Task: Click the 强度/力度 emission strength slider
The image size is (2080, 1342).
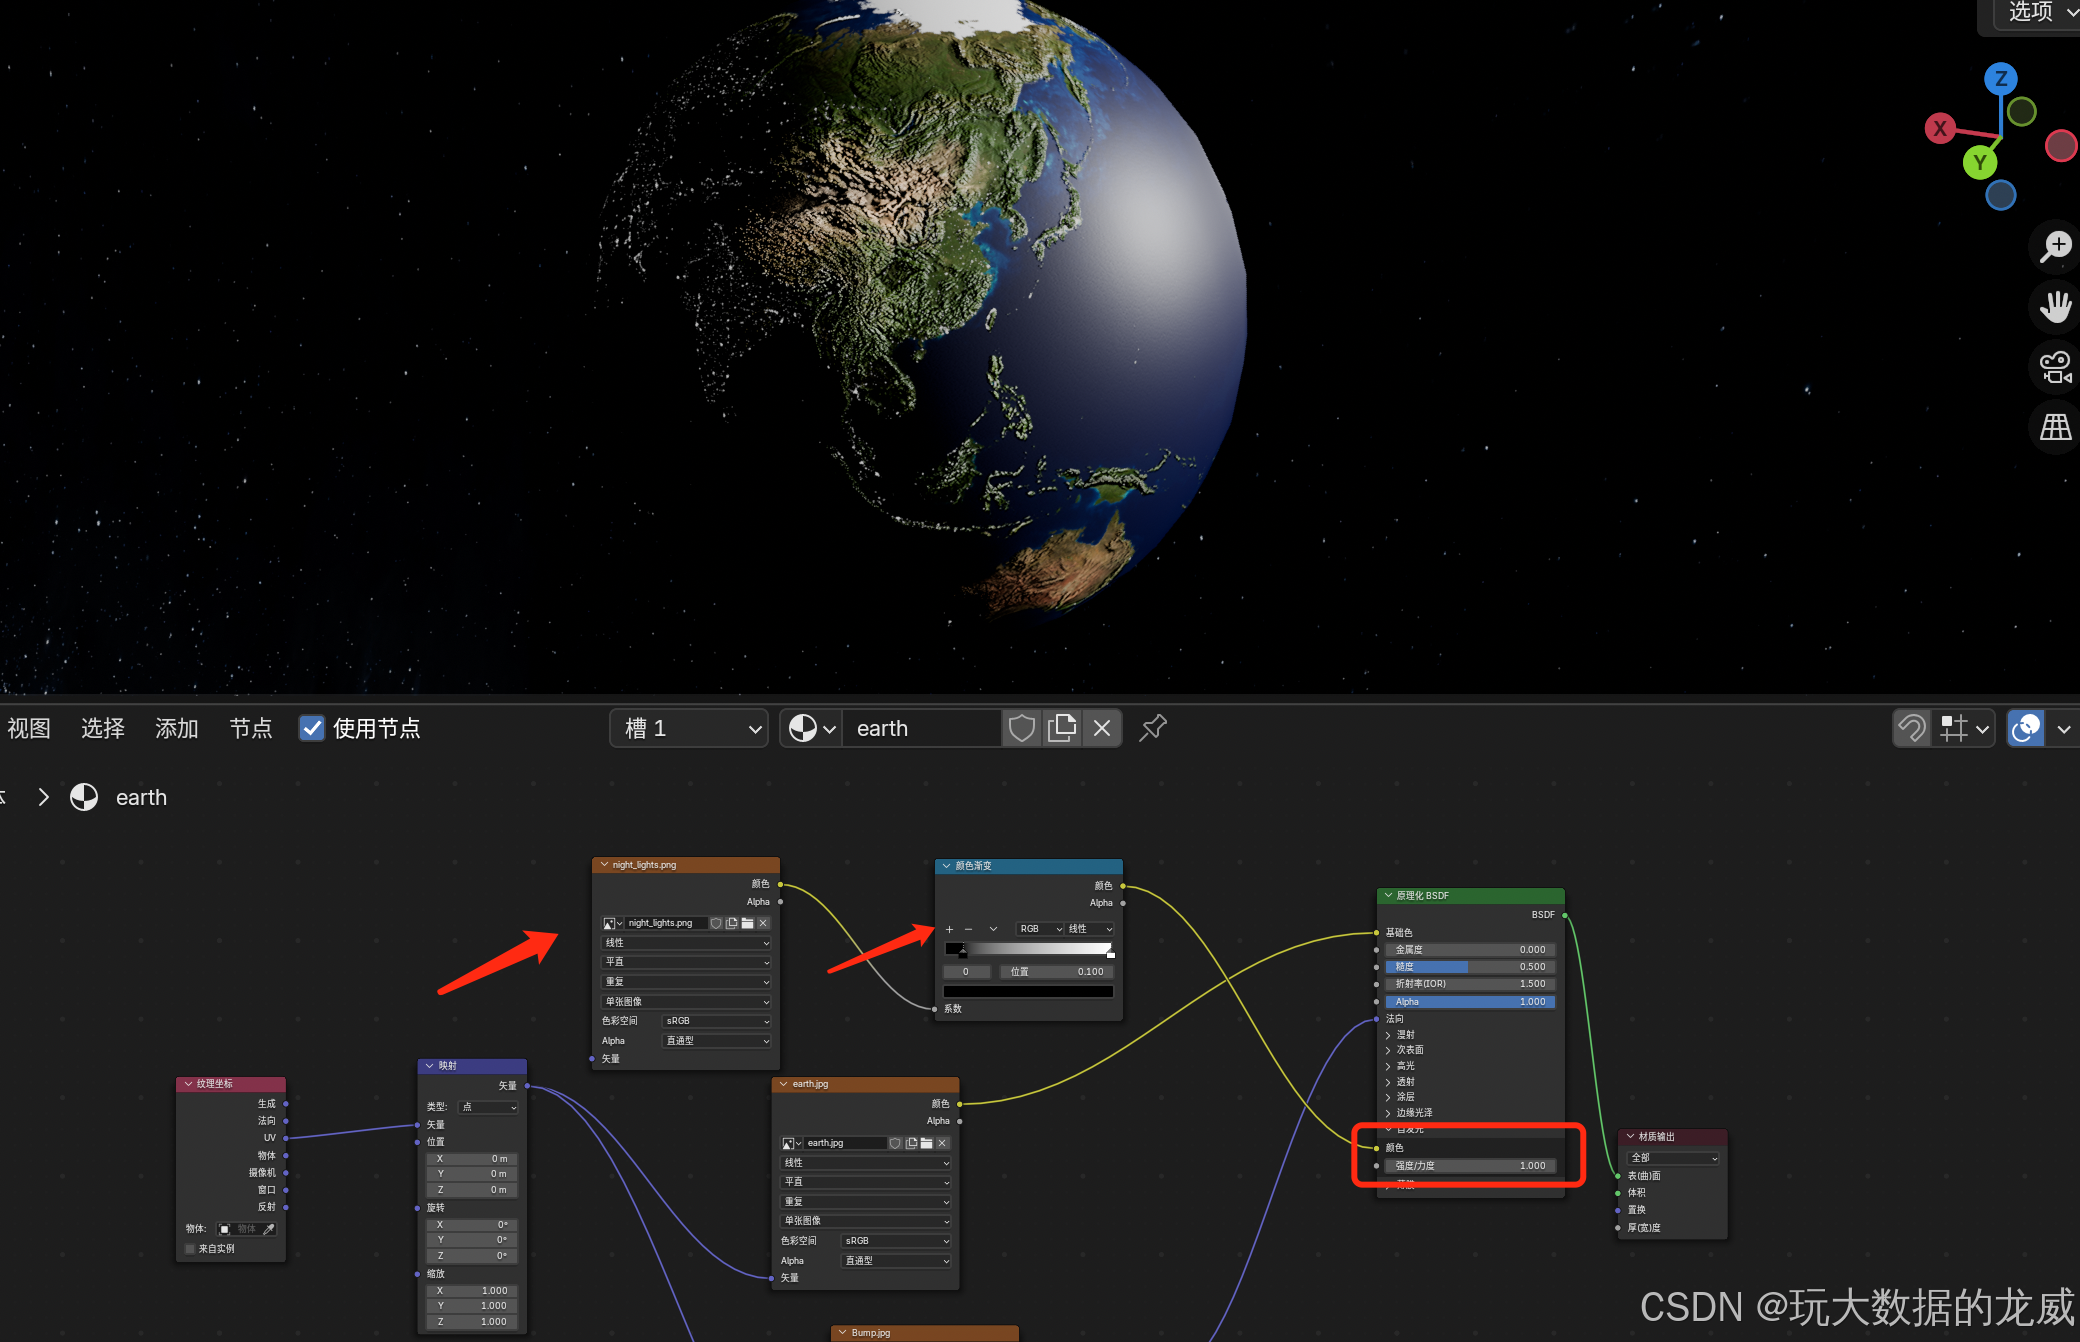Action: 1469,1166
